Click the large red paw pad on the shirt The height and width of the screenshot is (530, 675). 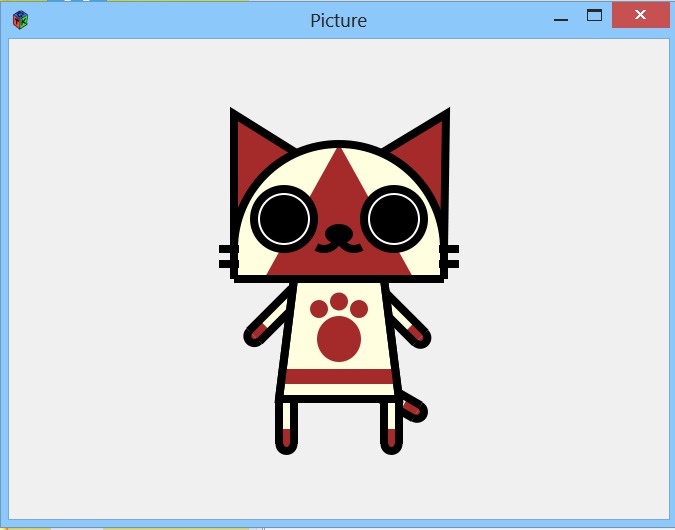[338, 340]
